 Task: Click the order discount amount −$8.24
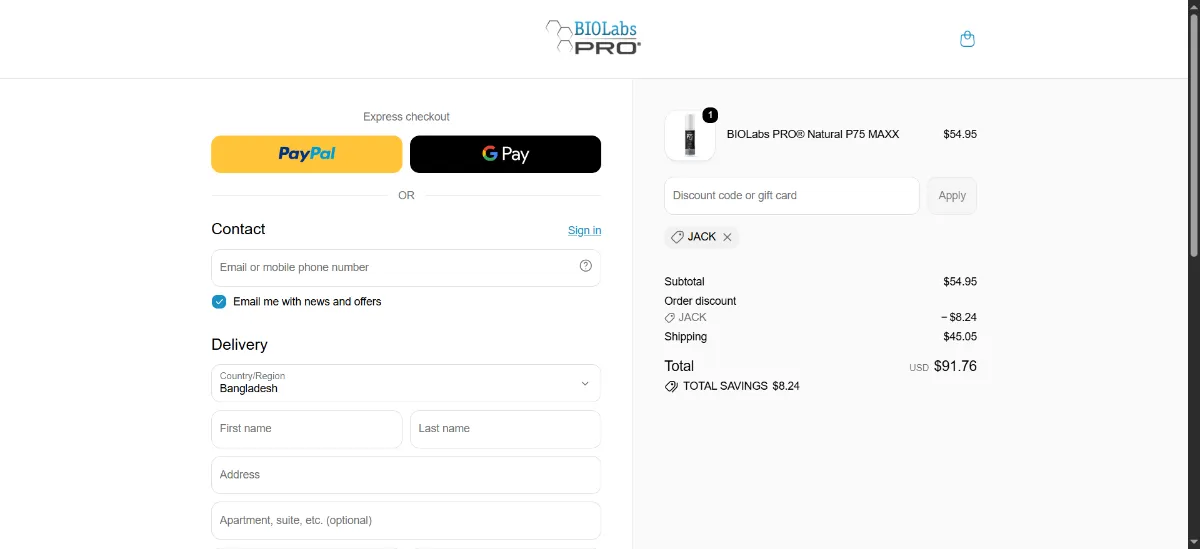pos(958,318)
